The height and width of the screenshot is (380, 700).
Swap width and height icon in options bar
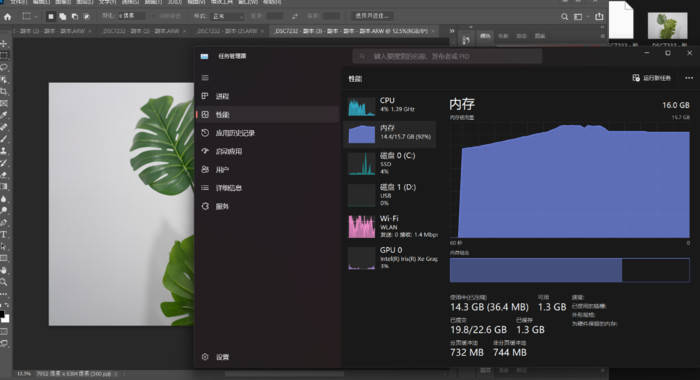coord(295,16)
